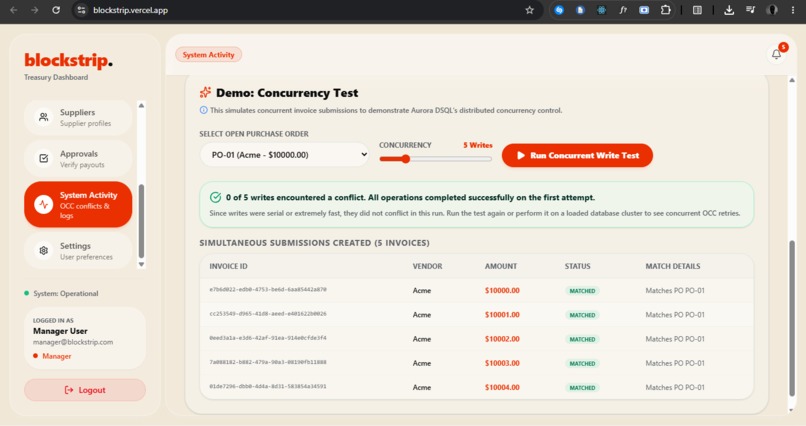This screenshot has height=426, width=806.
Task: Click the browser back arrow
Action: click(13, 10)
